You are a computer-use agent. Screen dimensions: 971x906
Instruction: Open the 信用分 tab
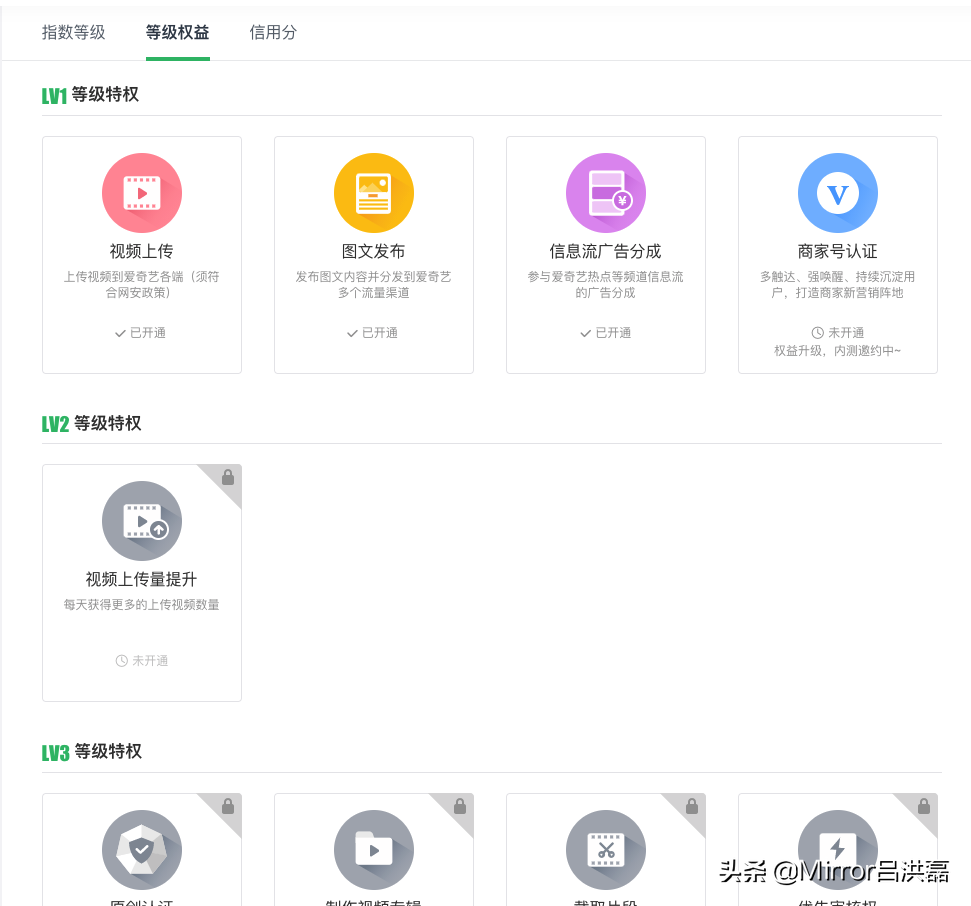(273, 32)
